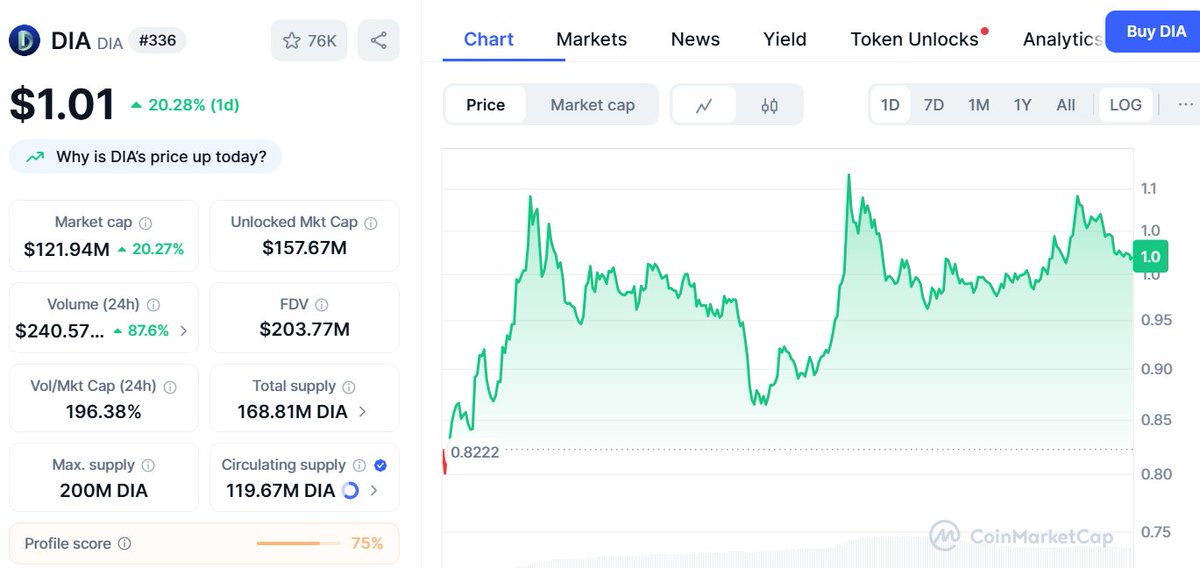Viewport: 1200px width, 568px height.
Task: Show Profile score info icon
Action: tap(124, 544)
